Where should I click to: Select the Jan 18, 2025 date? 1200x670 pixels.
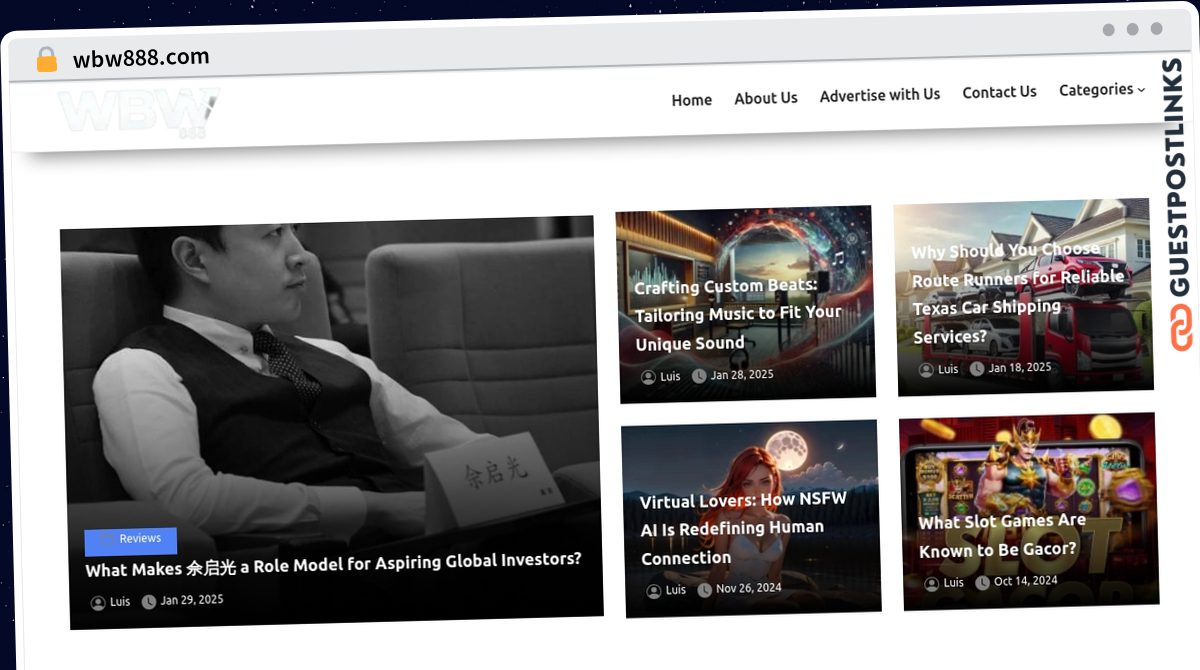click(1020, 367)
